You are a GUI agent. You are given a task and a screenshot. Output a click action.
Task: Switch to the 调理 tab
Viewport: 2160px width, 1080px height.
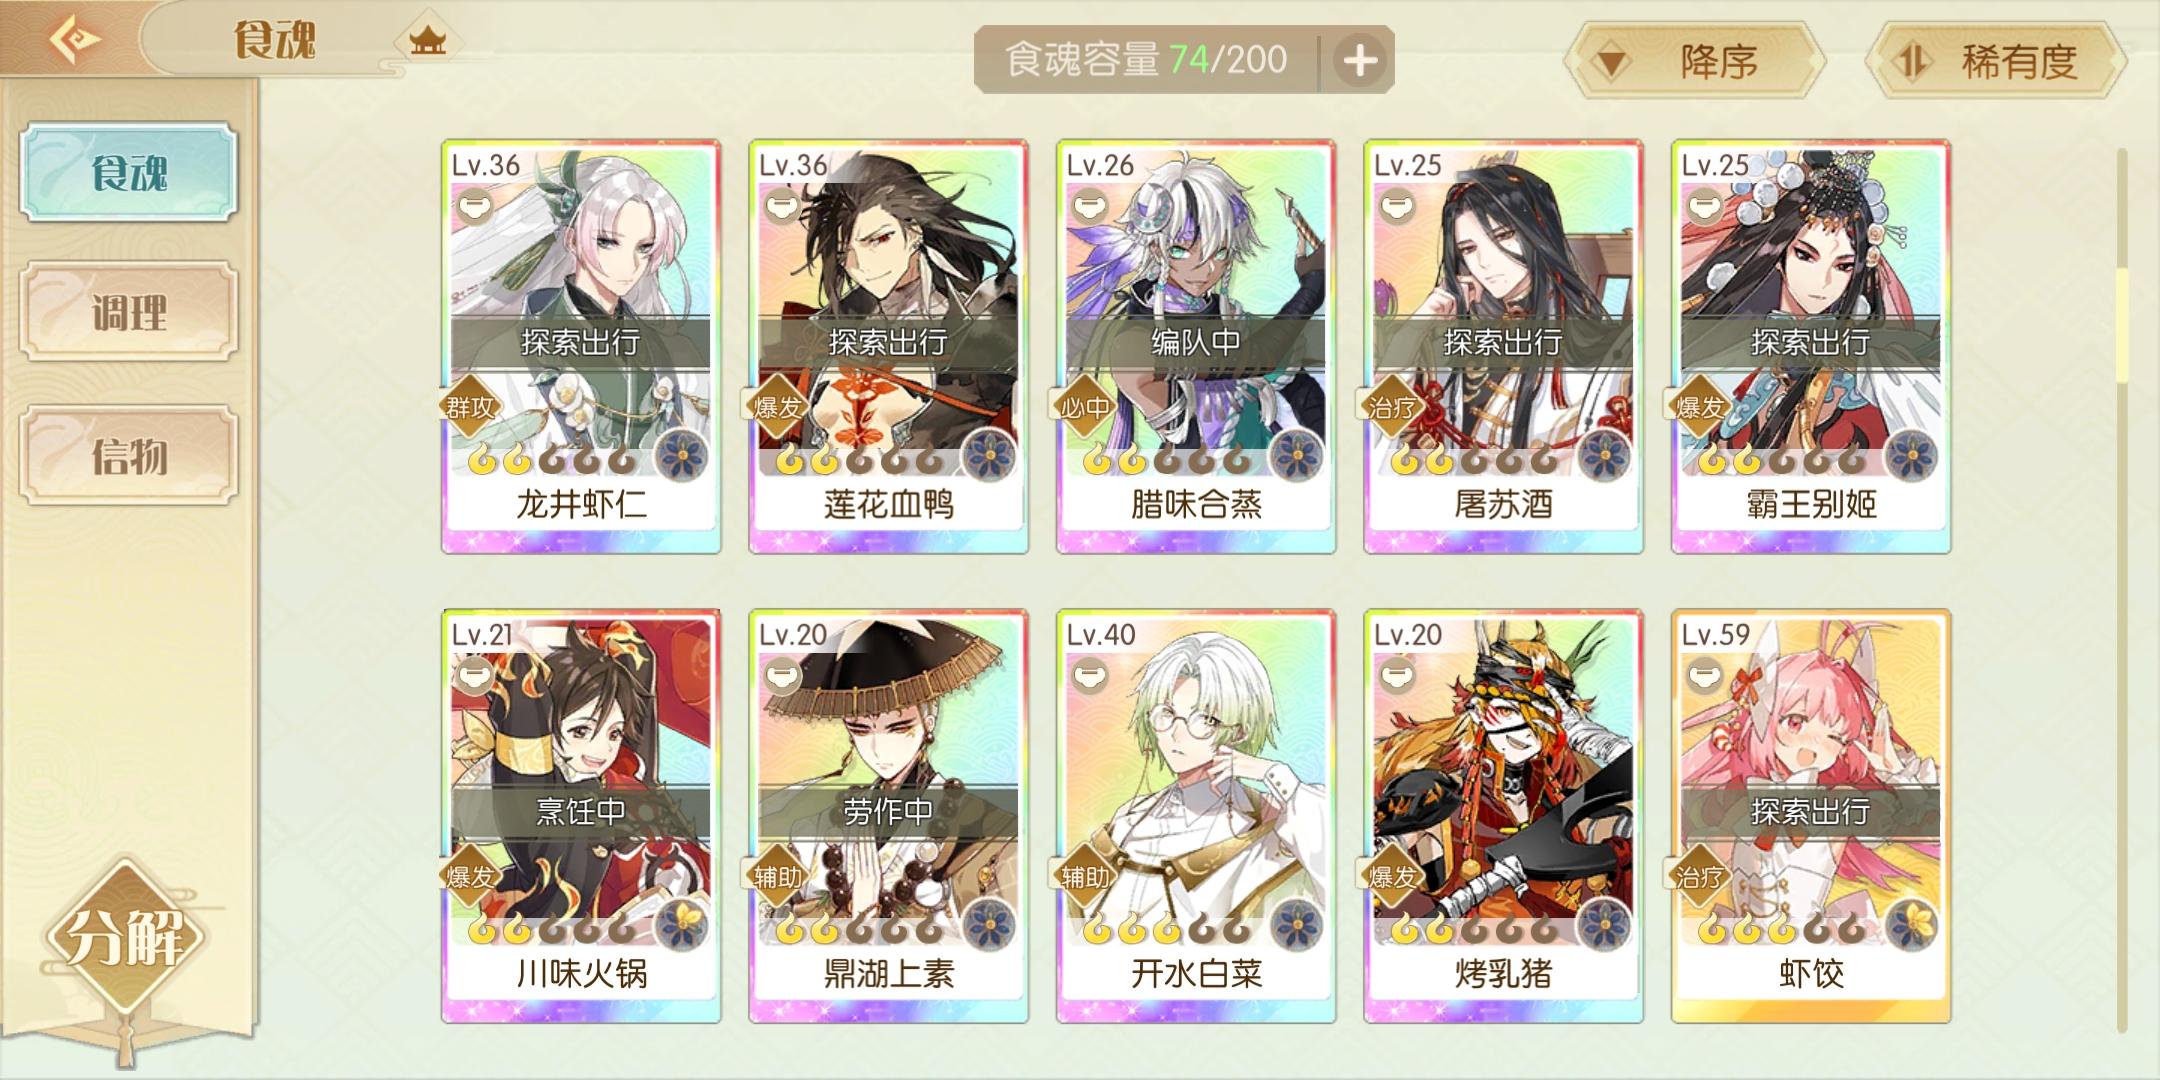tap(130, 312)
